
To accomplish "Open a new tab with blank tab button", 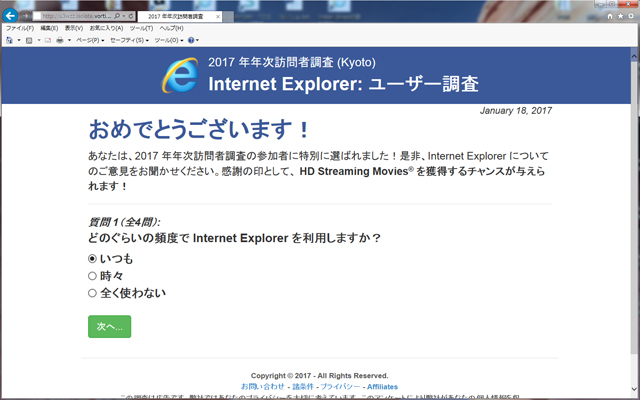I will coord(229,17).
